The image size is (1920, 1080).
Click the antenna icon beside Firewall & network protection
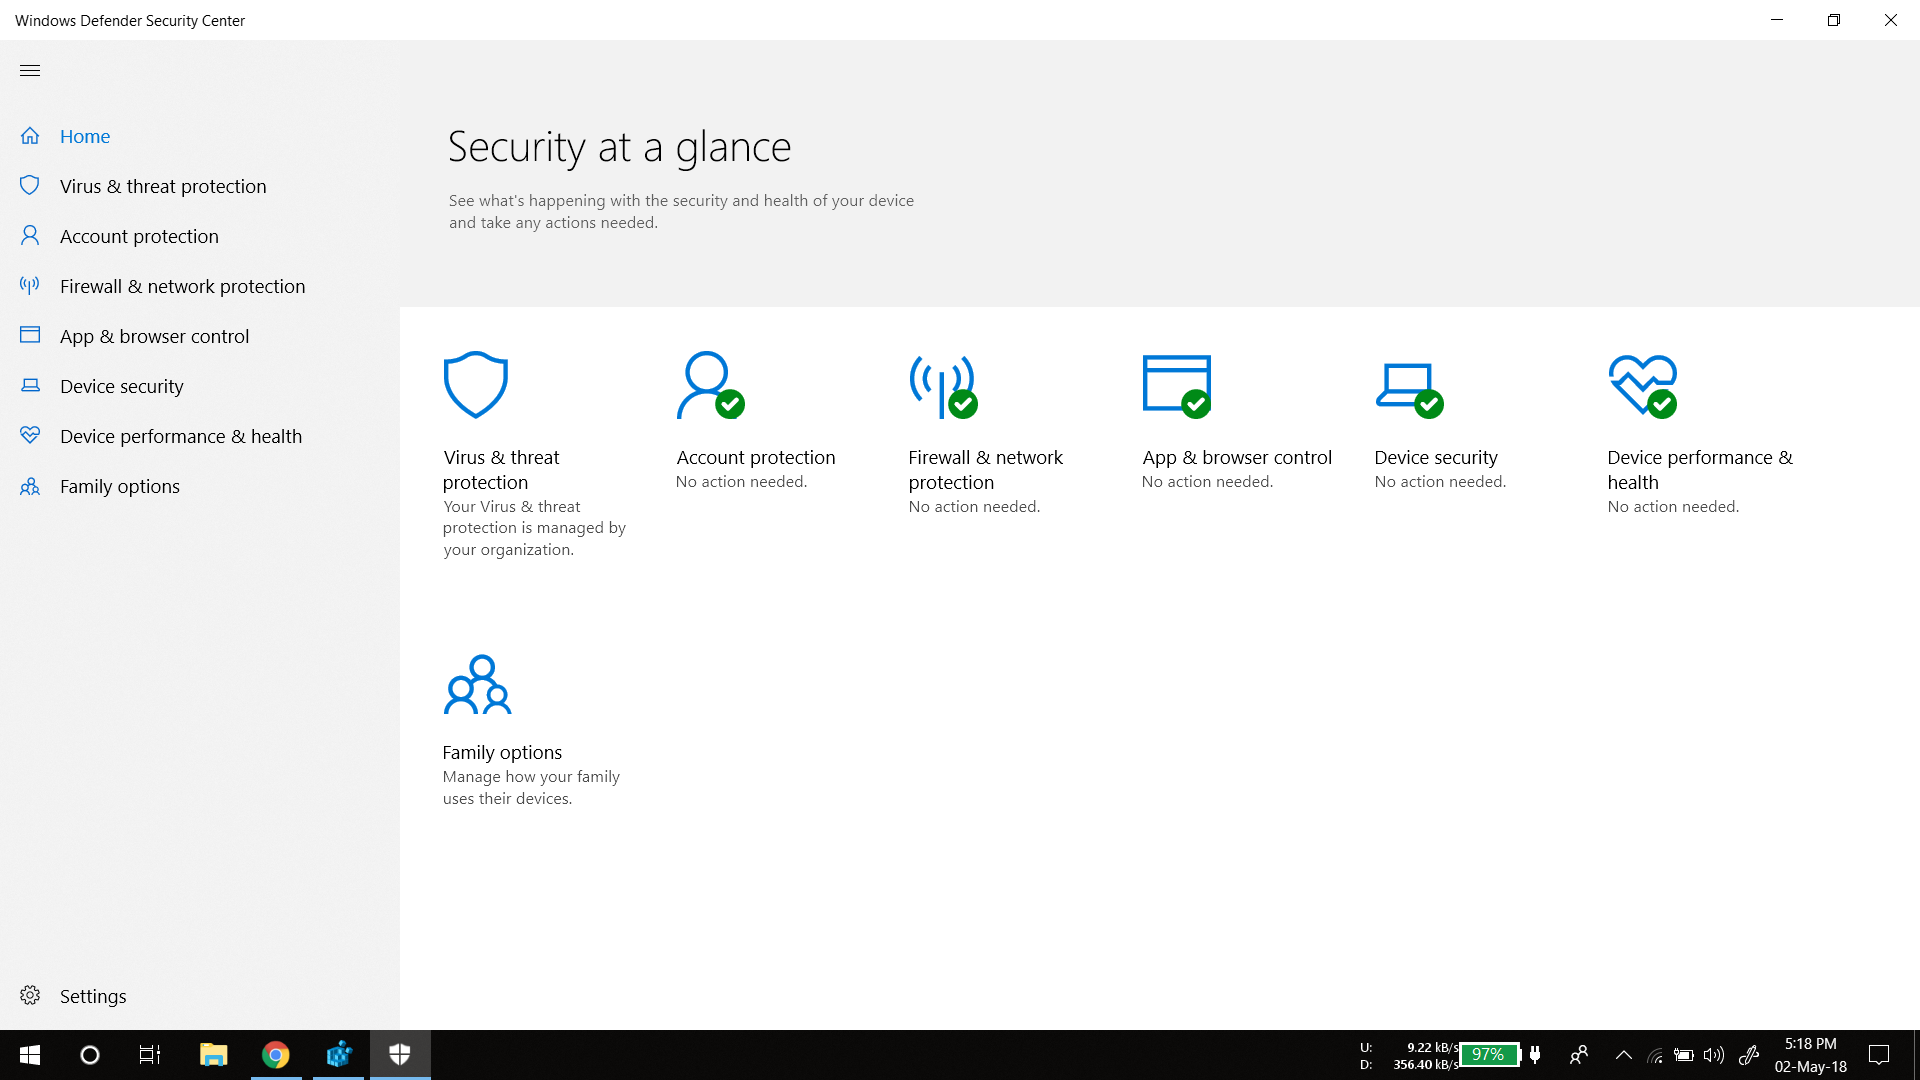tap(30, 285)
